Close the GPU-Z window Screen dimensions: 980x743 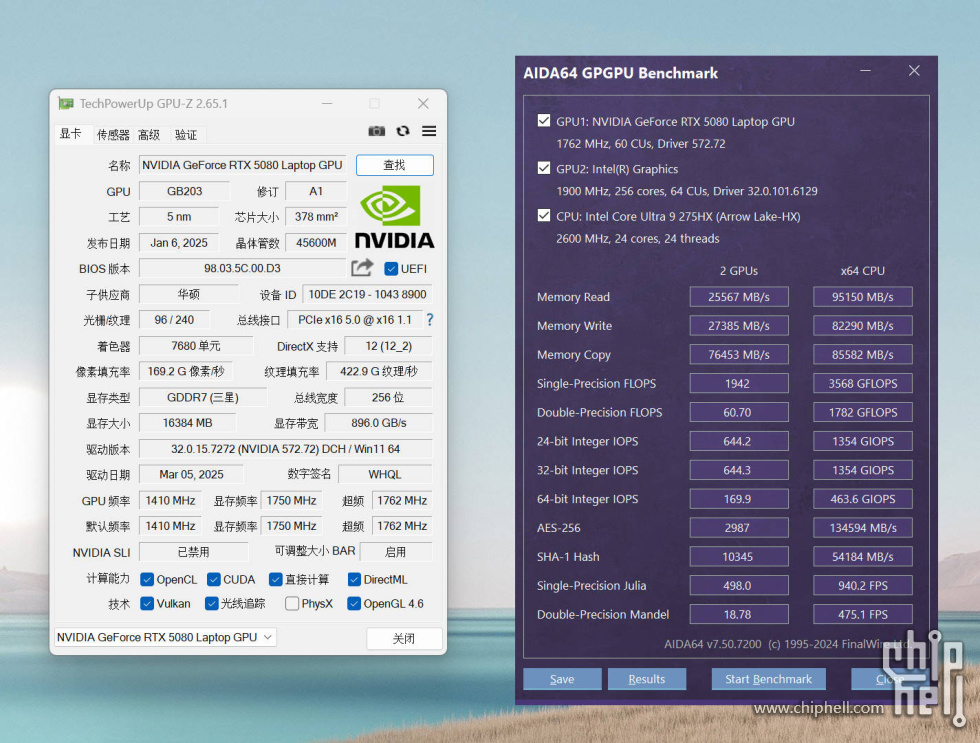pos(423,103)
